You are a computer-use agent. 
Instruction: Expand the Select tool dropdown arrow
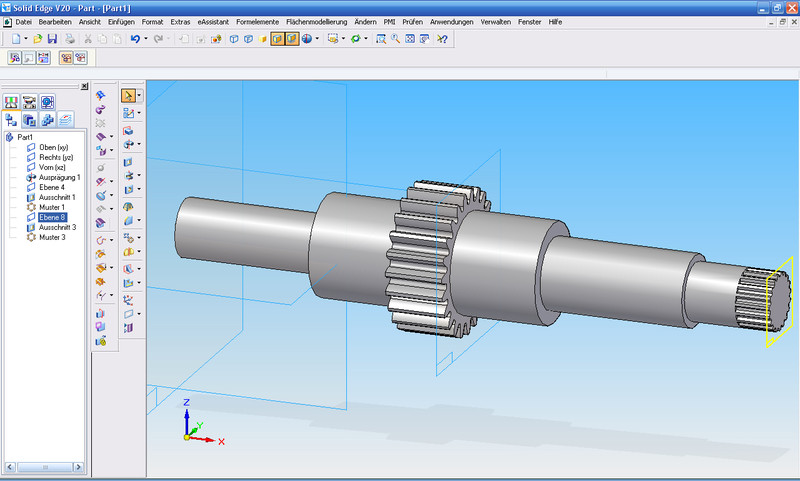click(139, 96)
